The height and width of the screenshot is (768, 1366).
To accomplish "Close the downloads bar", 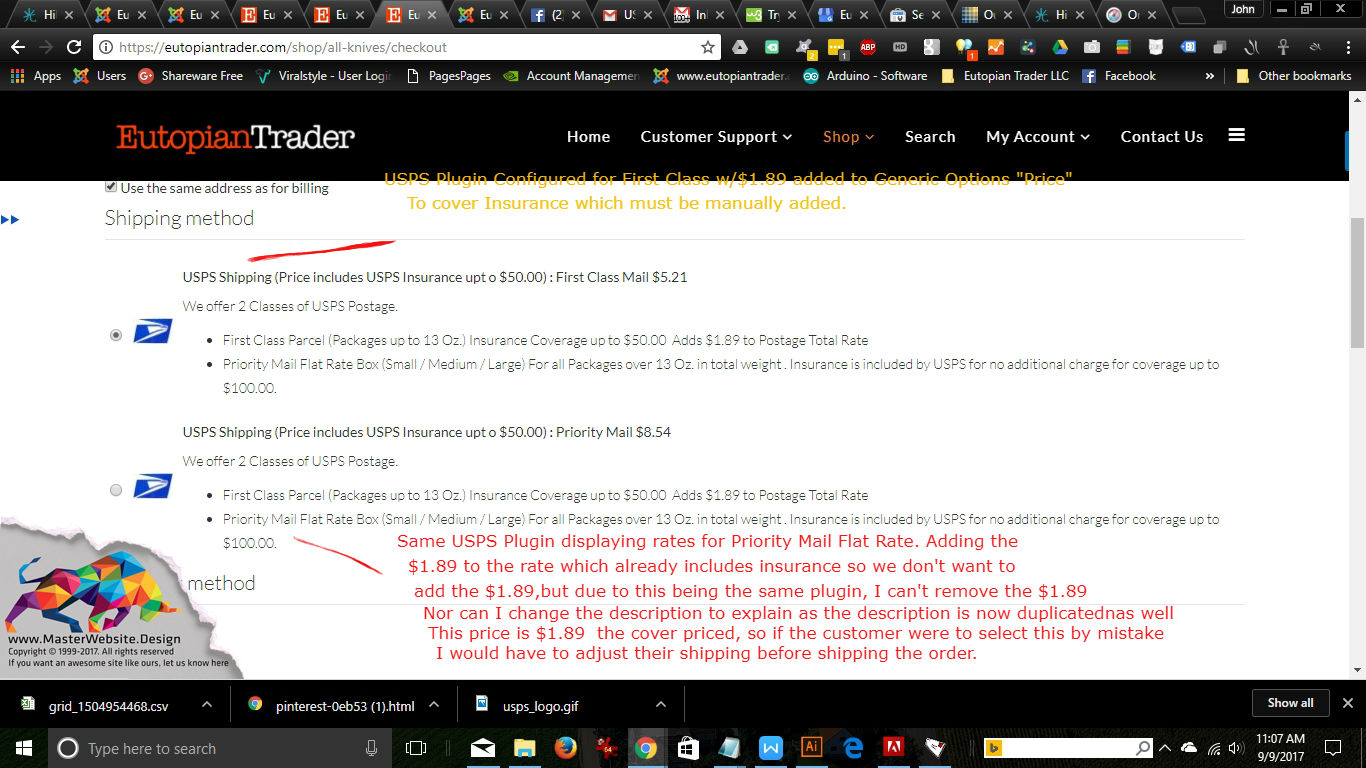I will (x=1347, y=703).
